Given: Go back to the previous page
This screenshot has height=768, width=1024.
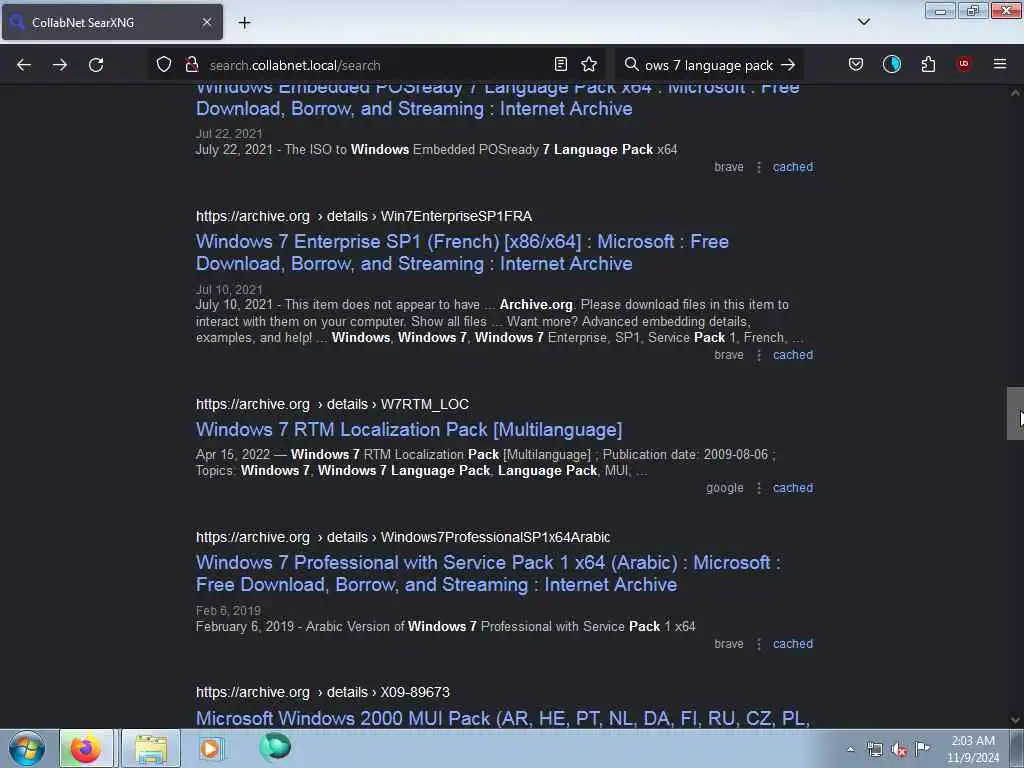Looking at the screenshot, I should point(24,65).
